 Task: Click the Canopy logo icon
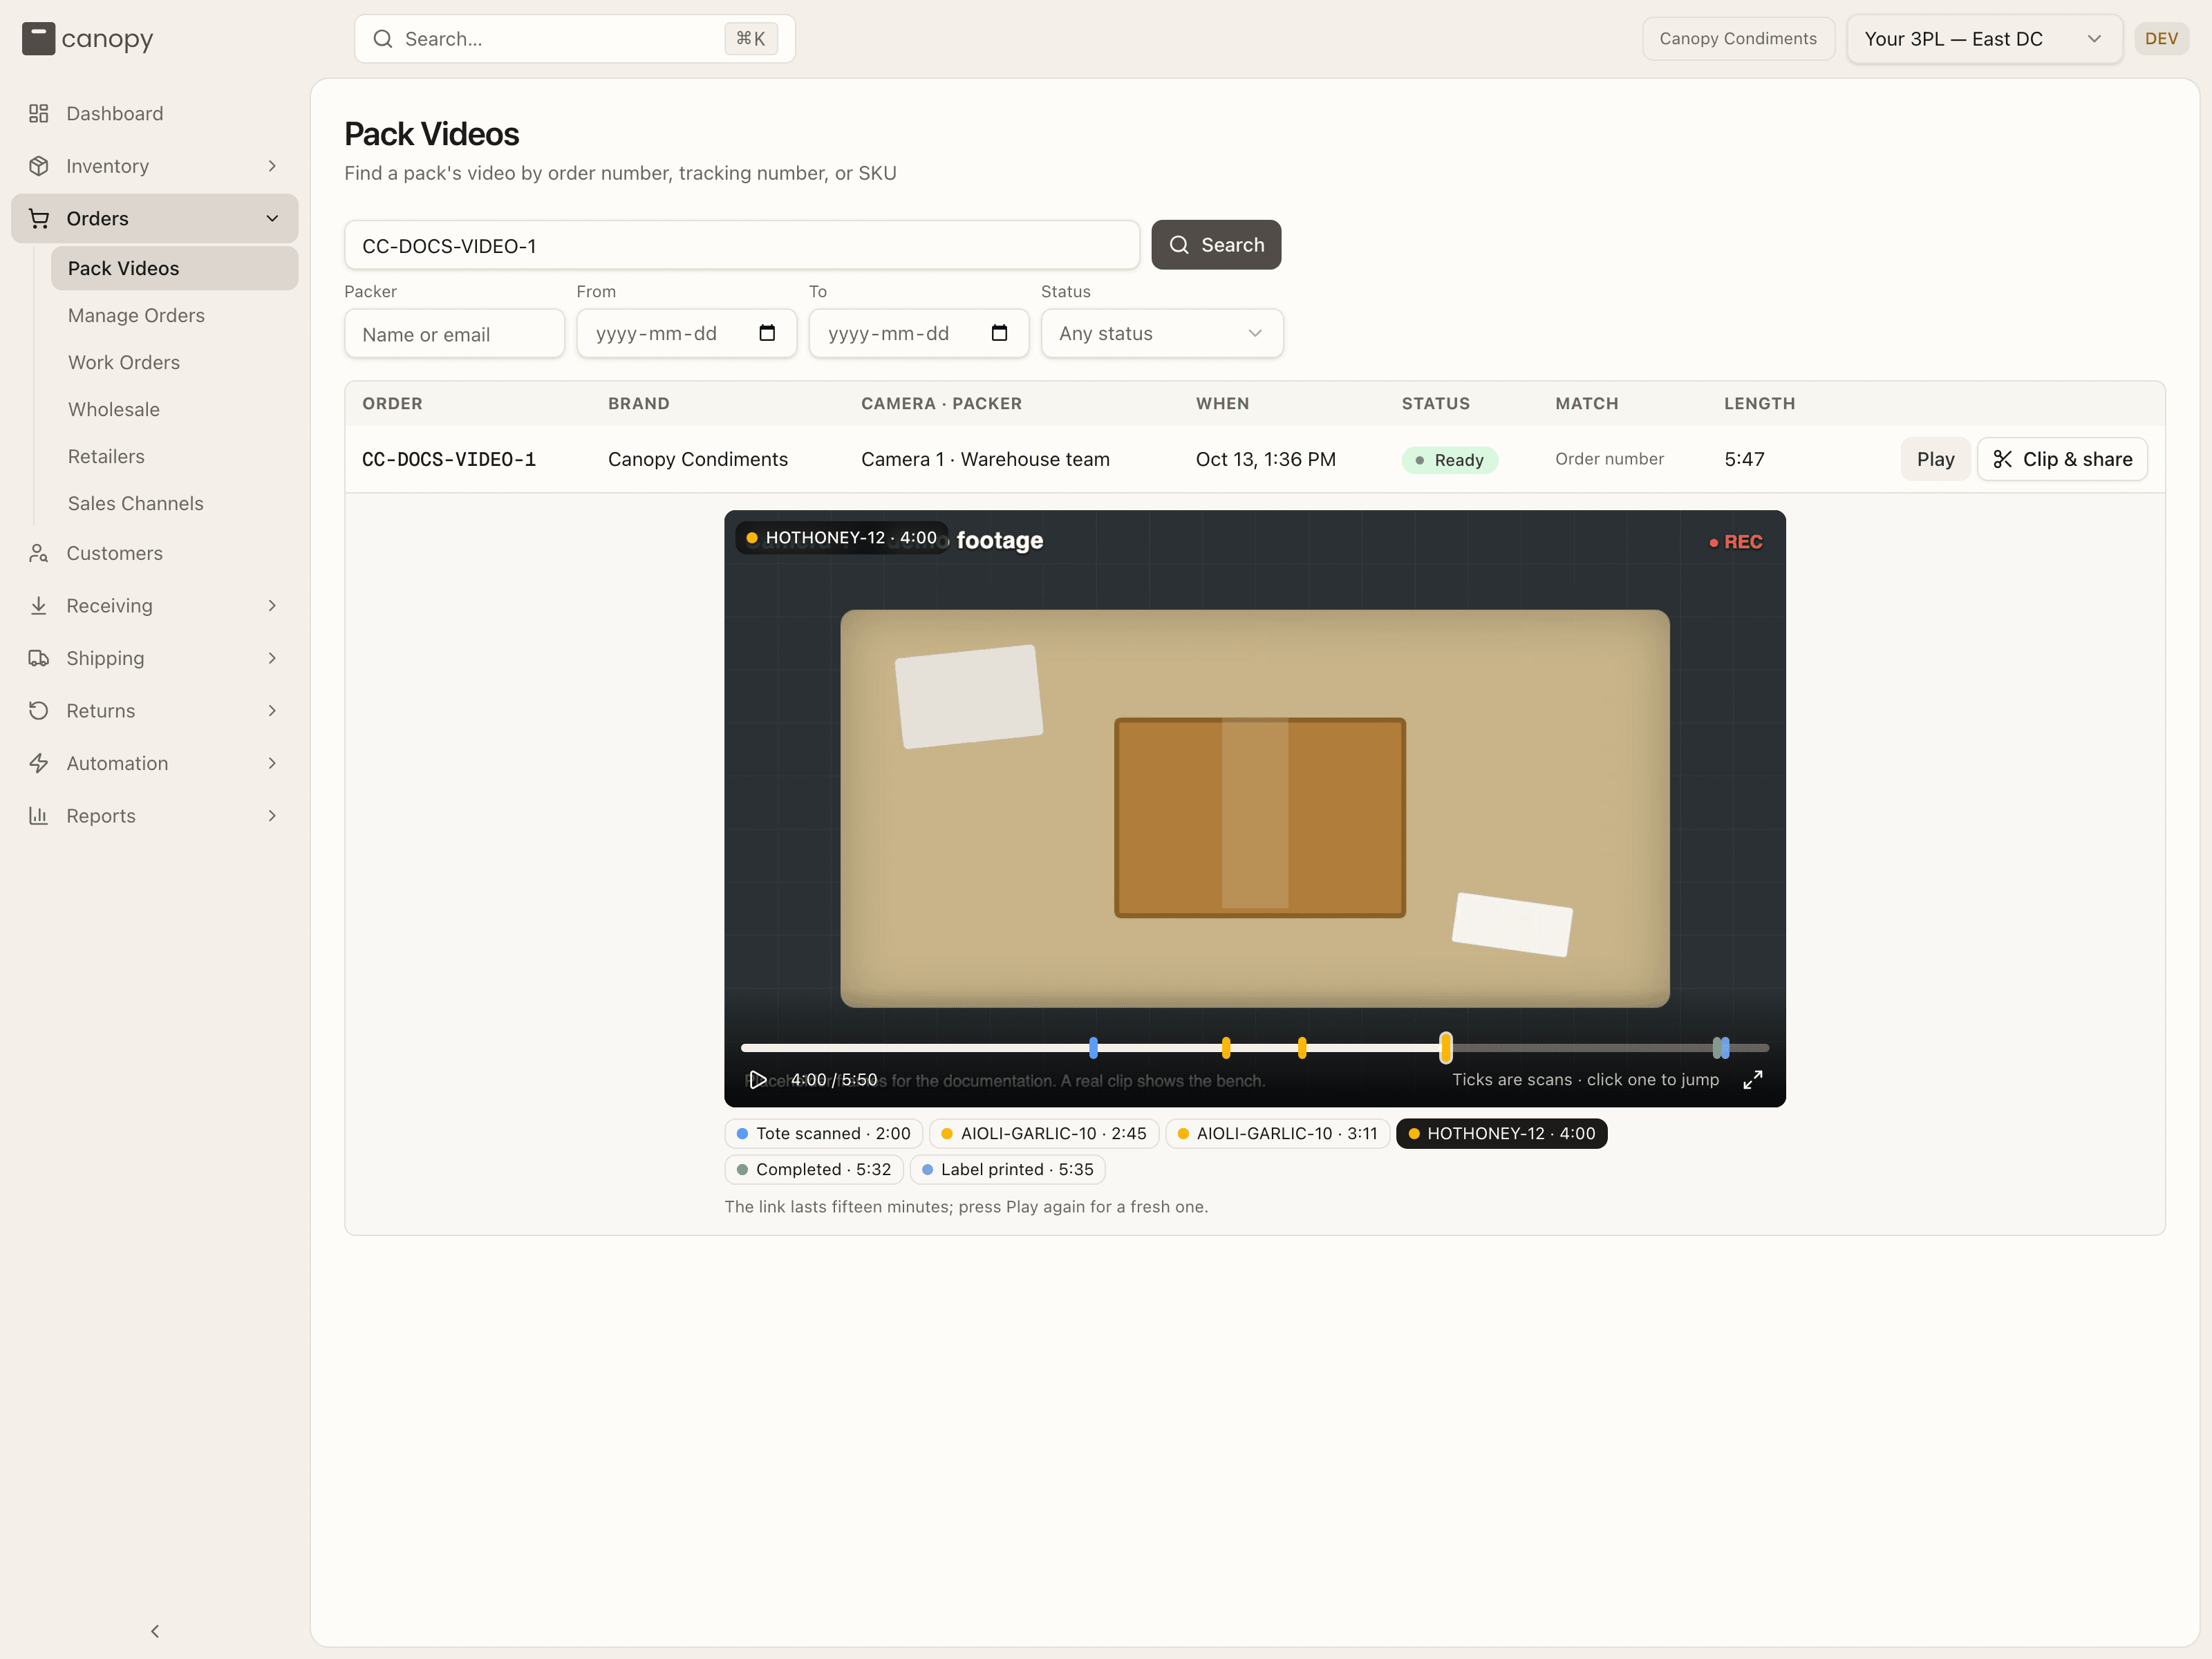click(x=38, y=39)
